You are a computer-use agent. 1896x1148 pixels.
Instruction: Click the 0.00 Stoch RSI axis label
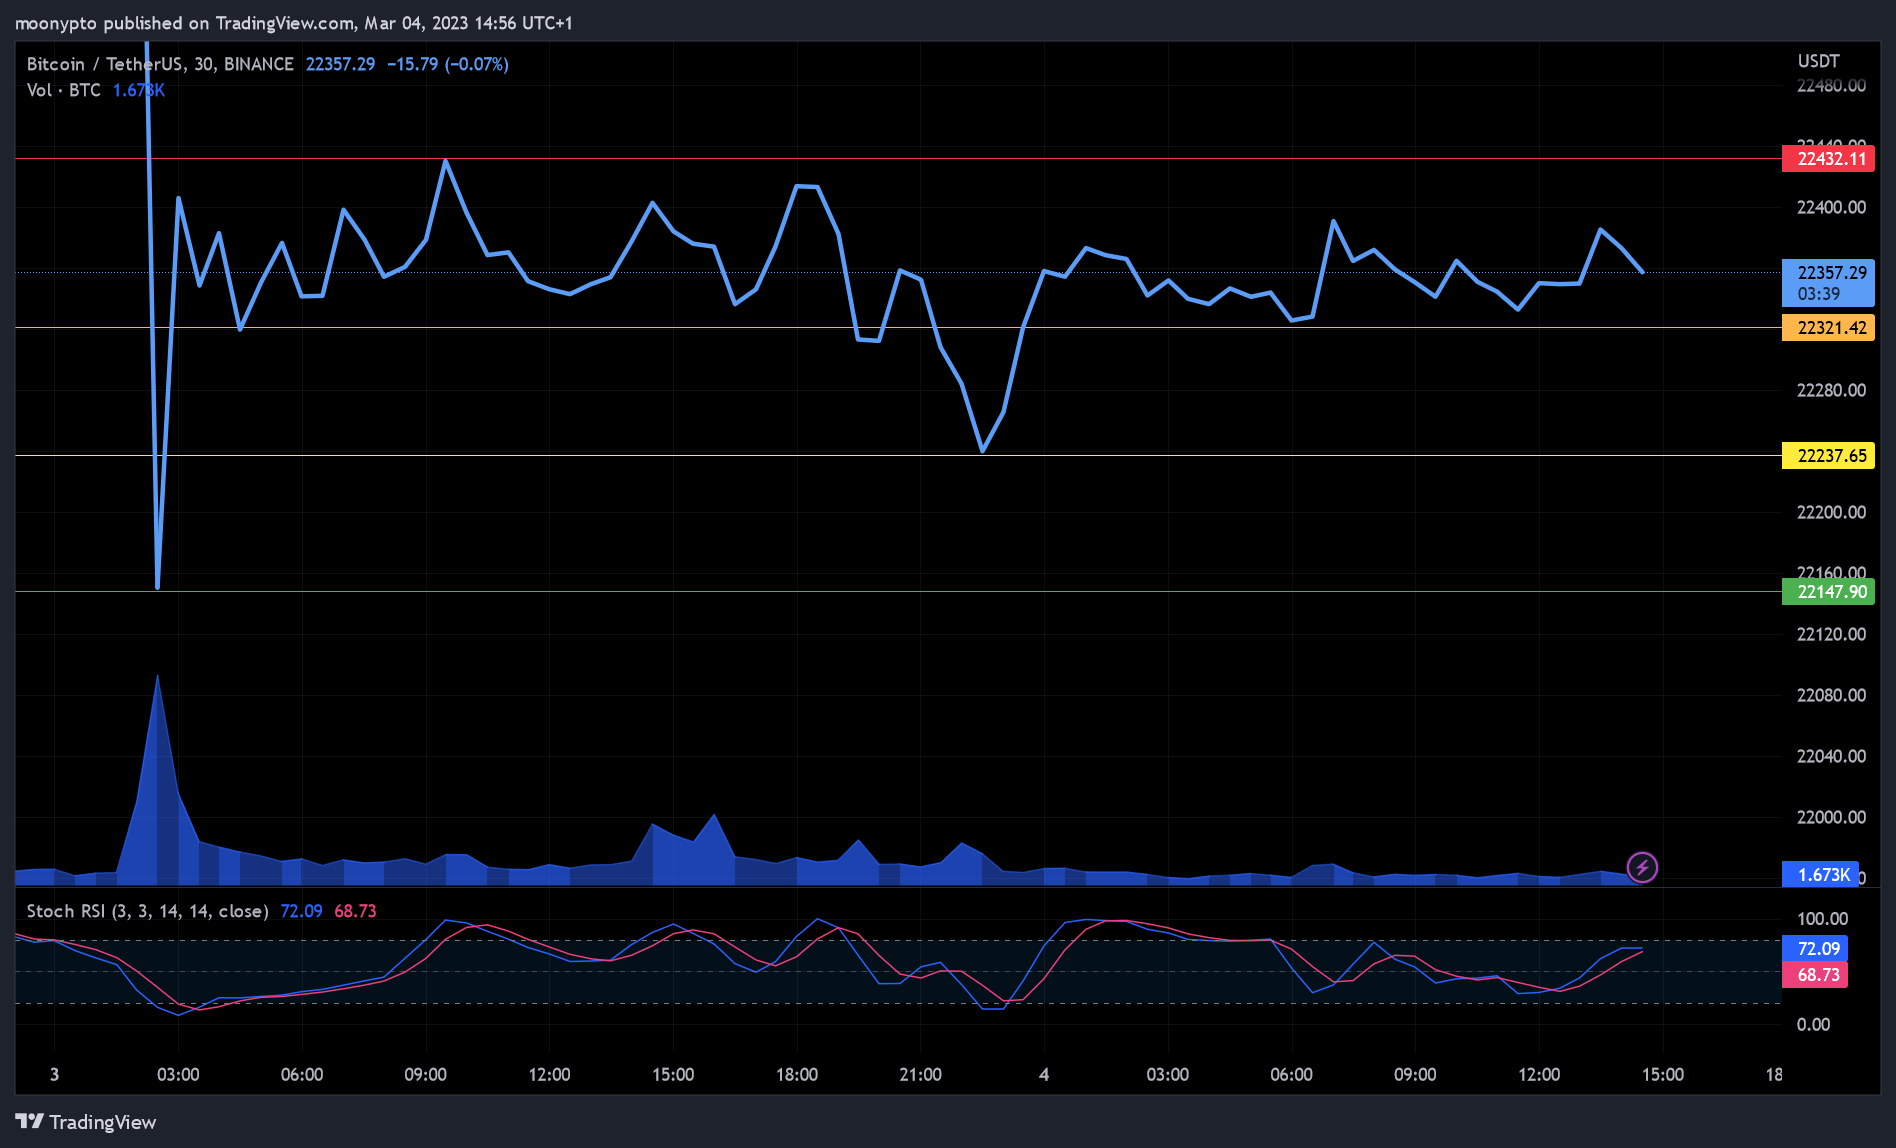pyautogui.click(x=1813, y=1025)
